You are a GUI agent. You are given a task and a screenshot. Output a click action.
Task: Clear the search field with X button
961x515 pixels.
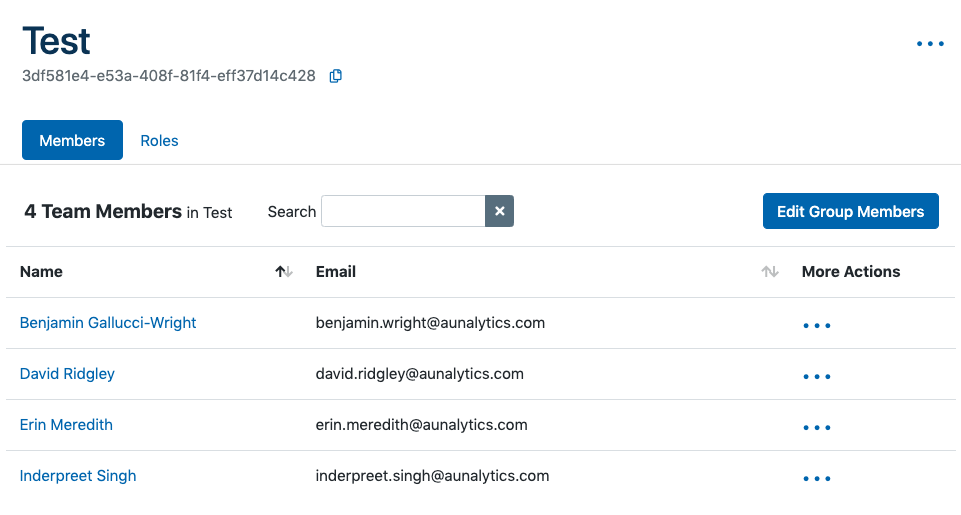pyautogui.click(x=499, y=211)
